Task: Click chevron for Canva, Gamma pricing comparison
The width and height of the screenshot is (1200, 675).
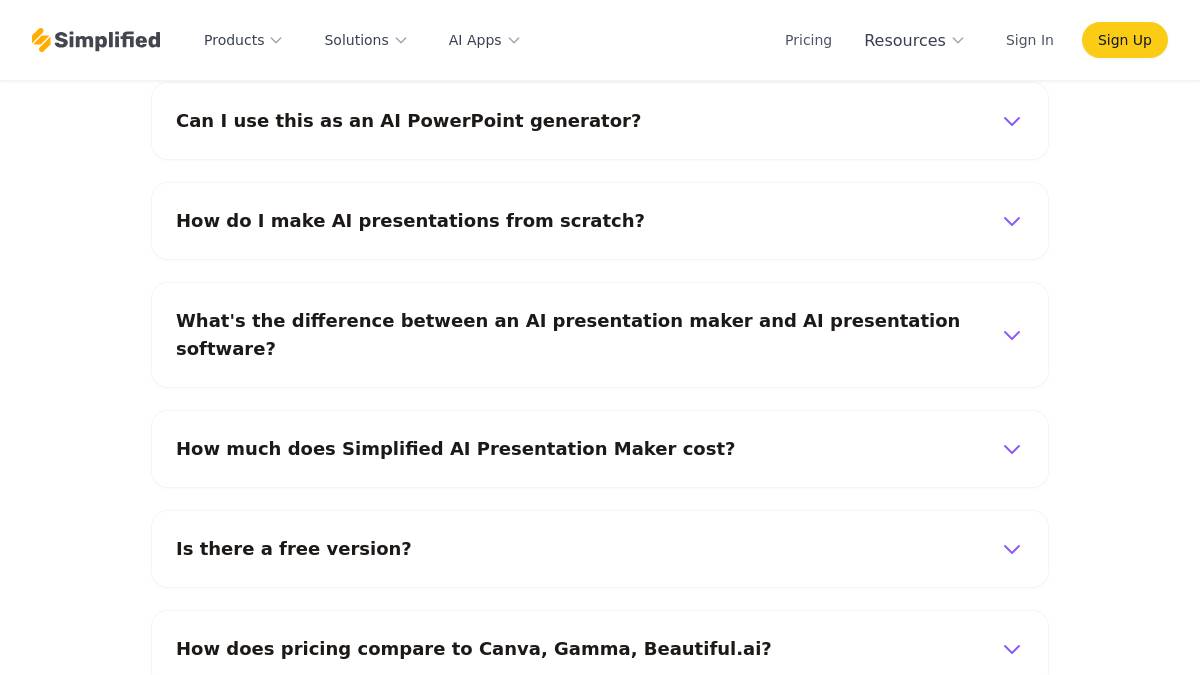Action: (1012, 649)
